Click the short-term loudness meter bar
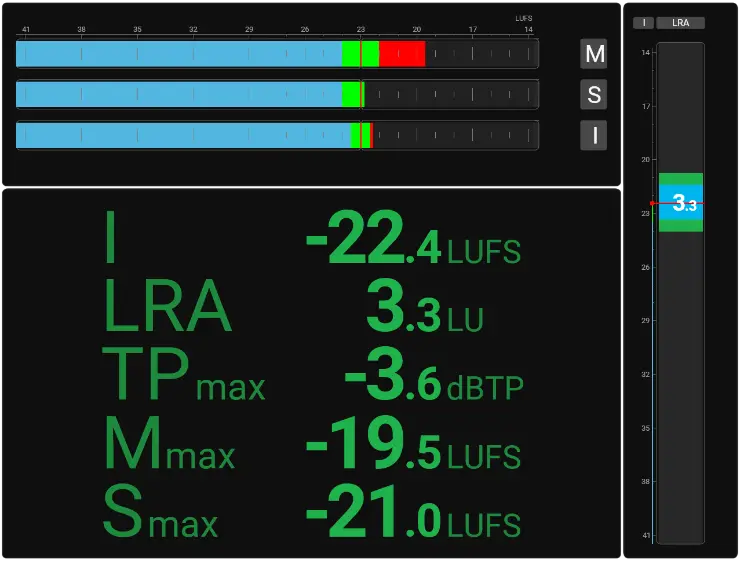Image resolution: width=740 pixels, height=561 pixels. tap(277, 95)
